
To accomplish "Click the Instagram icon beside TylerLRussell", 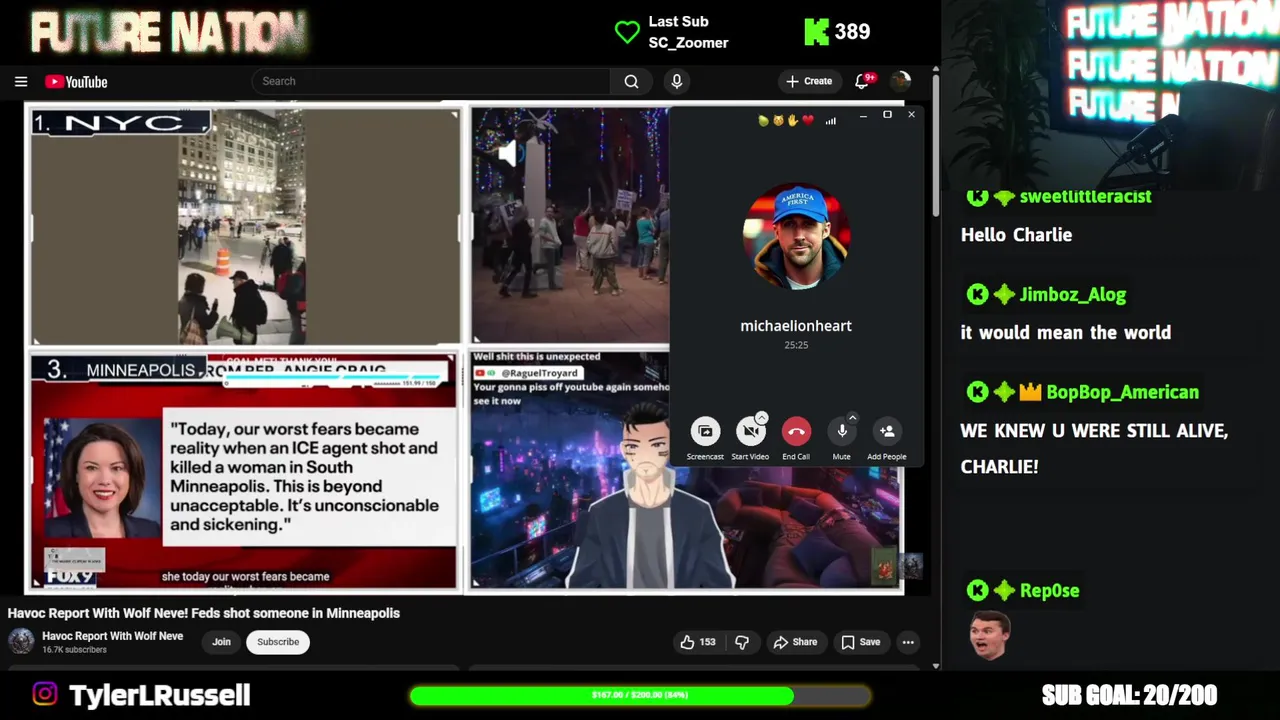I will click(x=45, y=694).
